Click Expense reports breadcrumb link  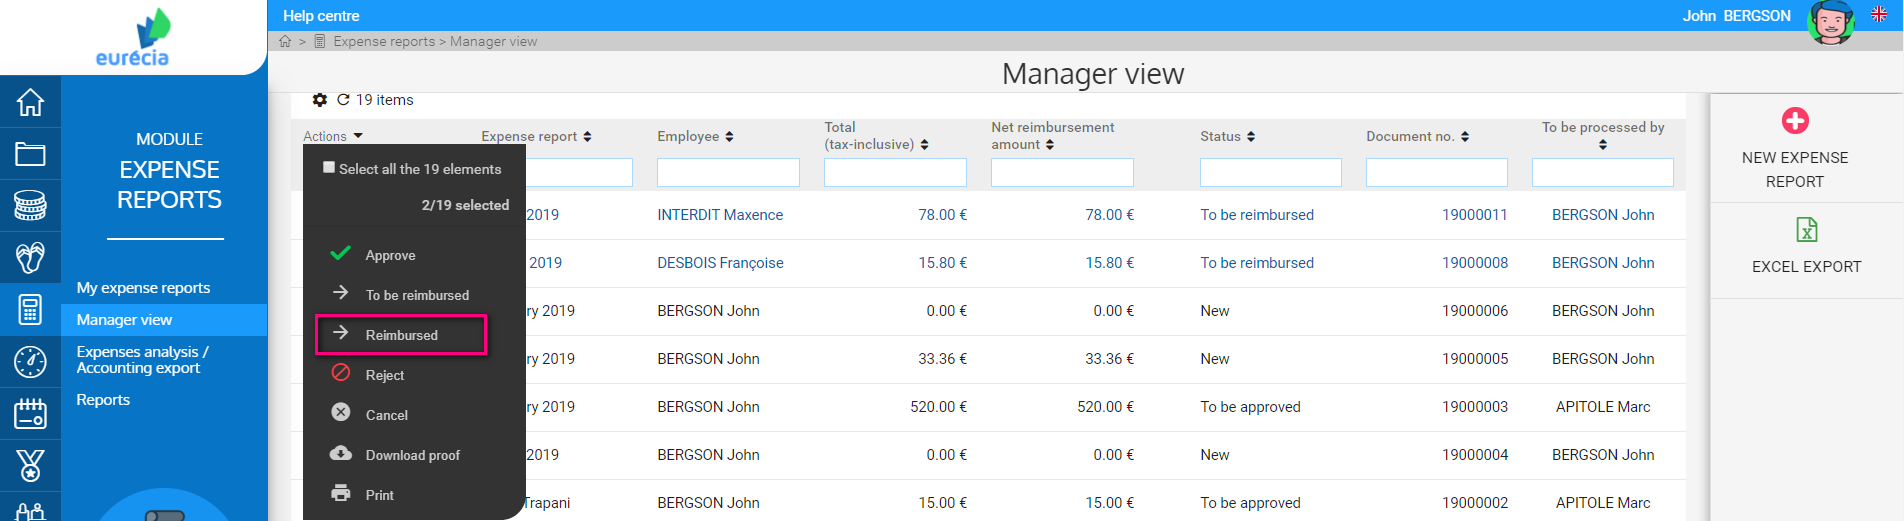tap(384, 41)
